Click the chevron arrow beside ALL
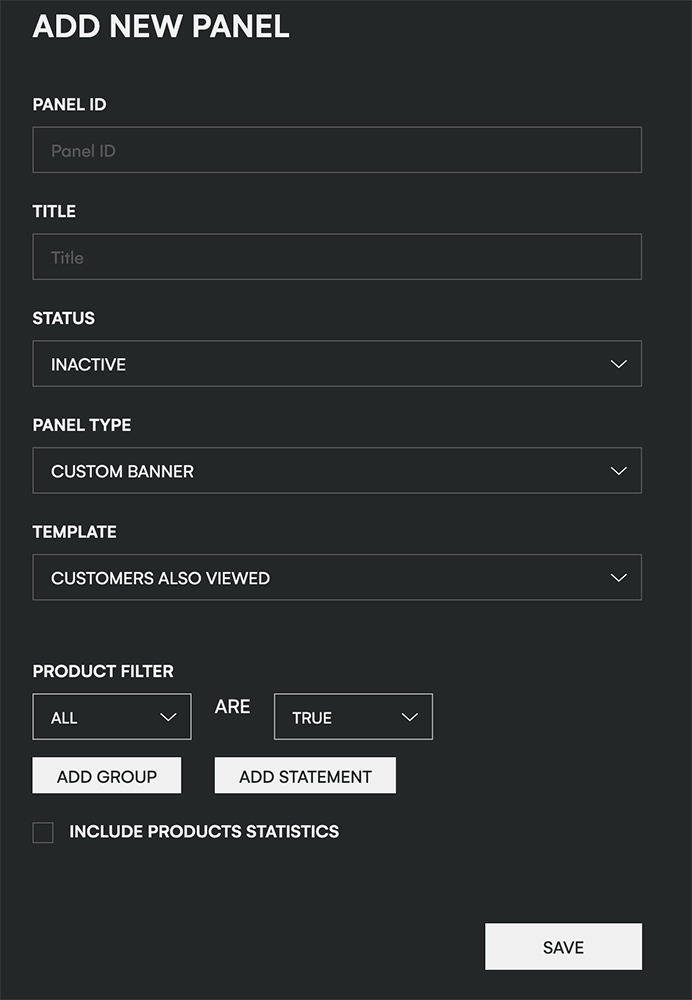Viewport: 692px width, 1000px height. click(x=168, y=717)
